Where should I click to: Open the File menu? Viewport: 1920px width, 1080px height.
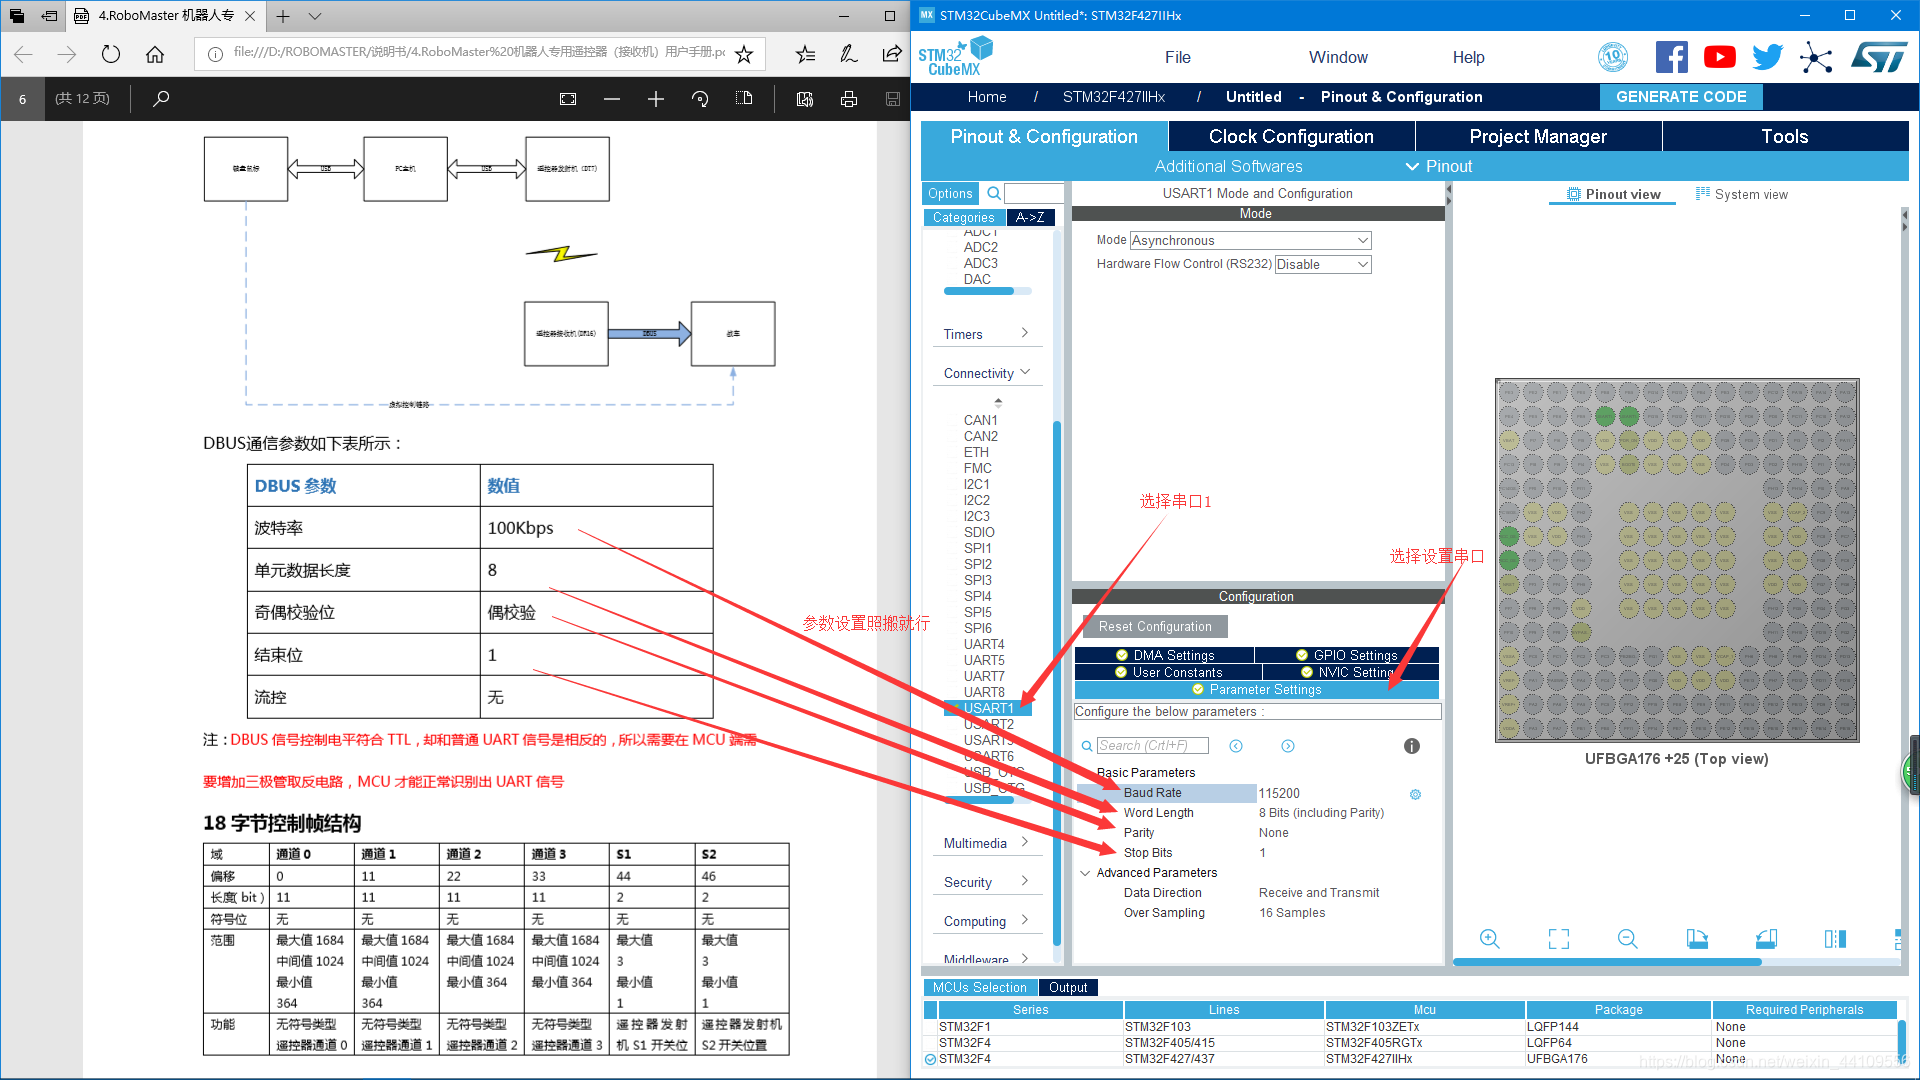click(x=1177, y=57)
